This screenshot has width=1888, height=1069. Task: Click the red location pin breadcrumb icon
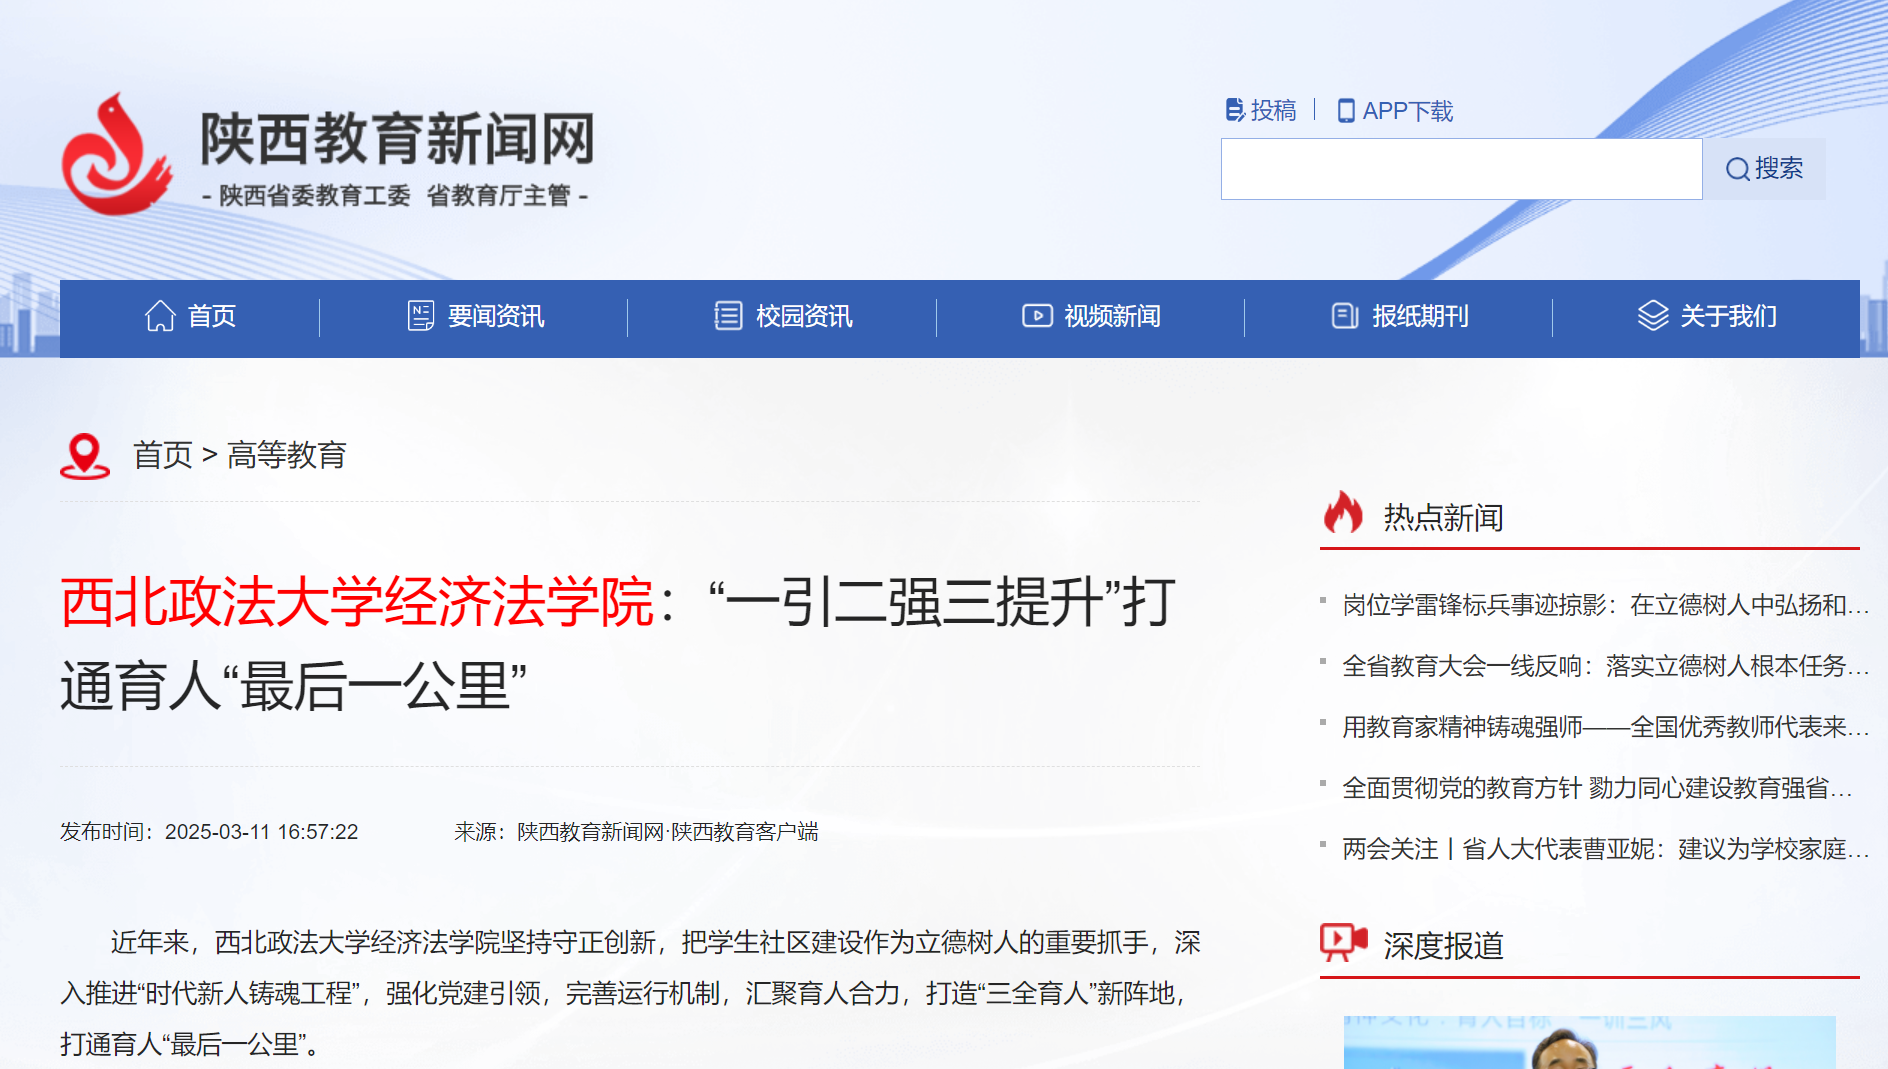point(85,456)
